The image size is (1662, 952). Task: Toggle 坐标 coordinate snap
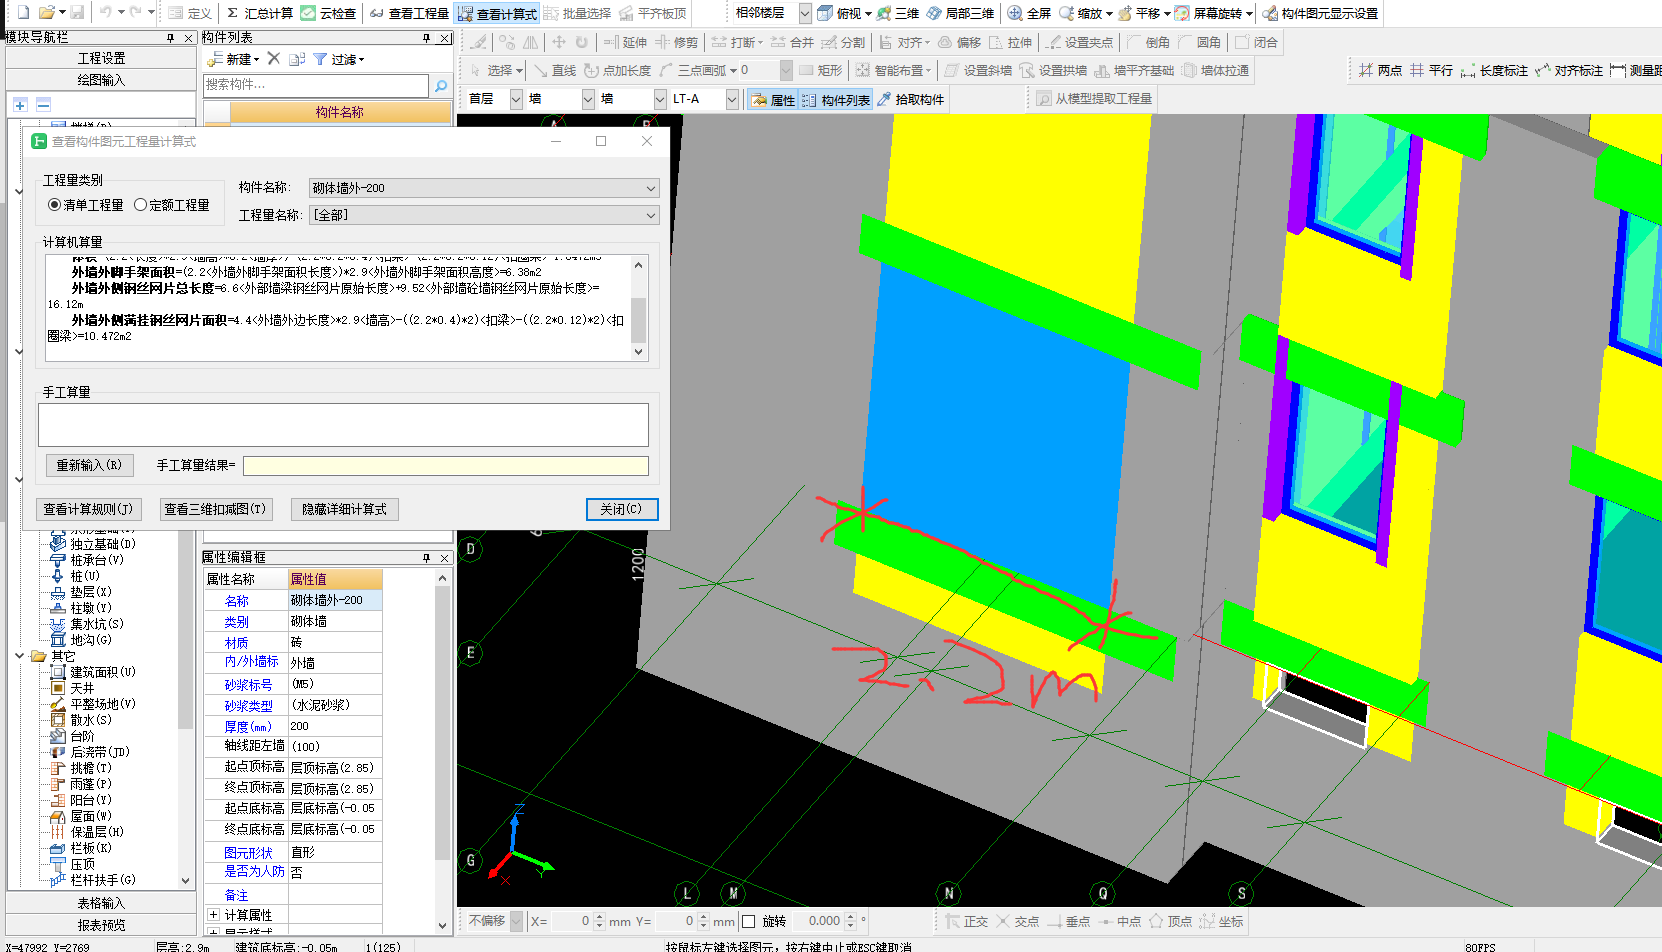pyautogui.click(x=1222, y=921)
